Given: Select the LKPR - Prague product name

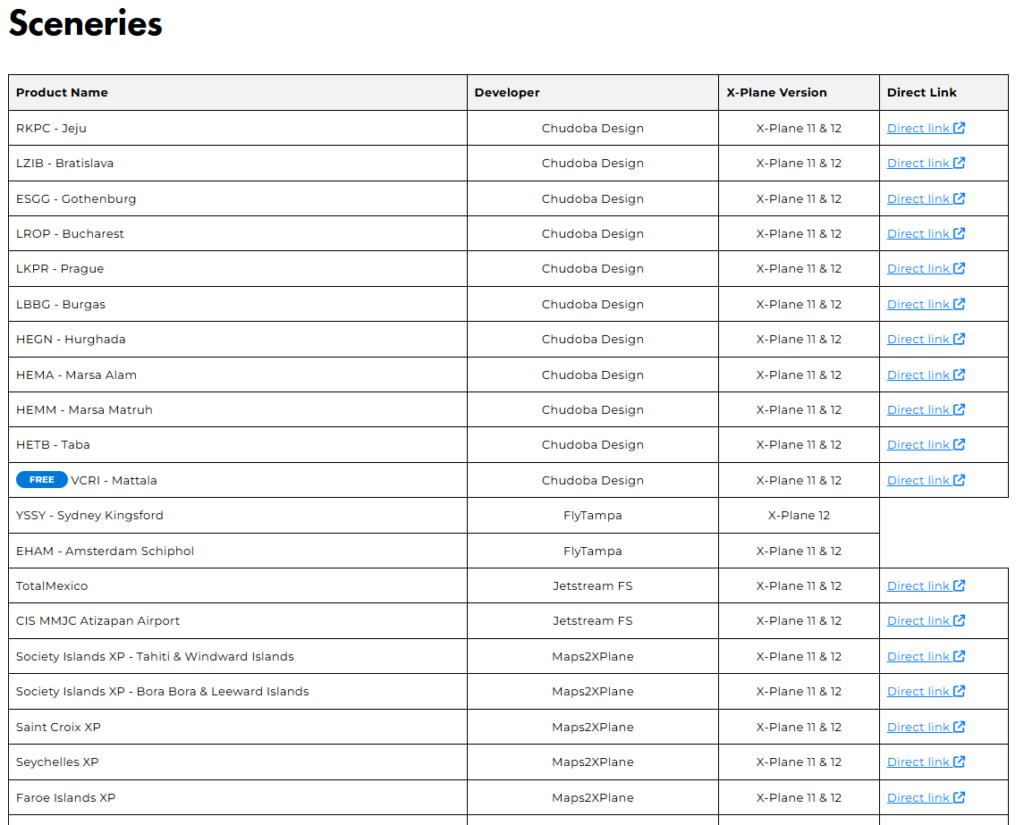Looking at the screenshot, I should (x=60, y=268).
